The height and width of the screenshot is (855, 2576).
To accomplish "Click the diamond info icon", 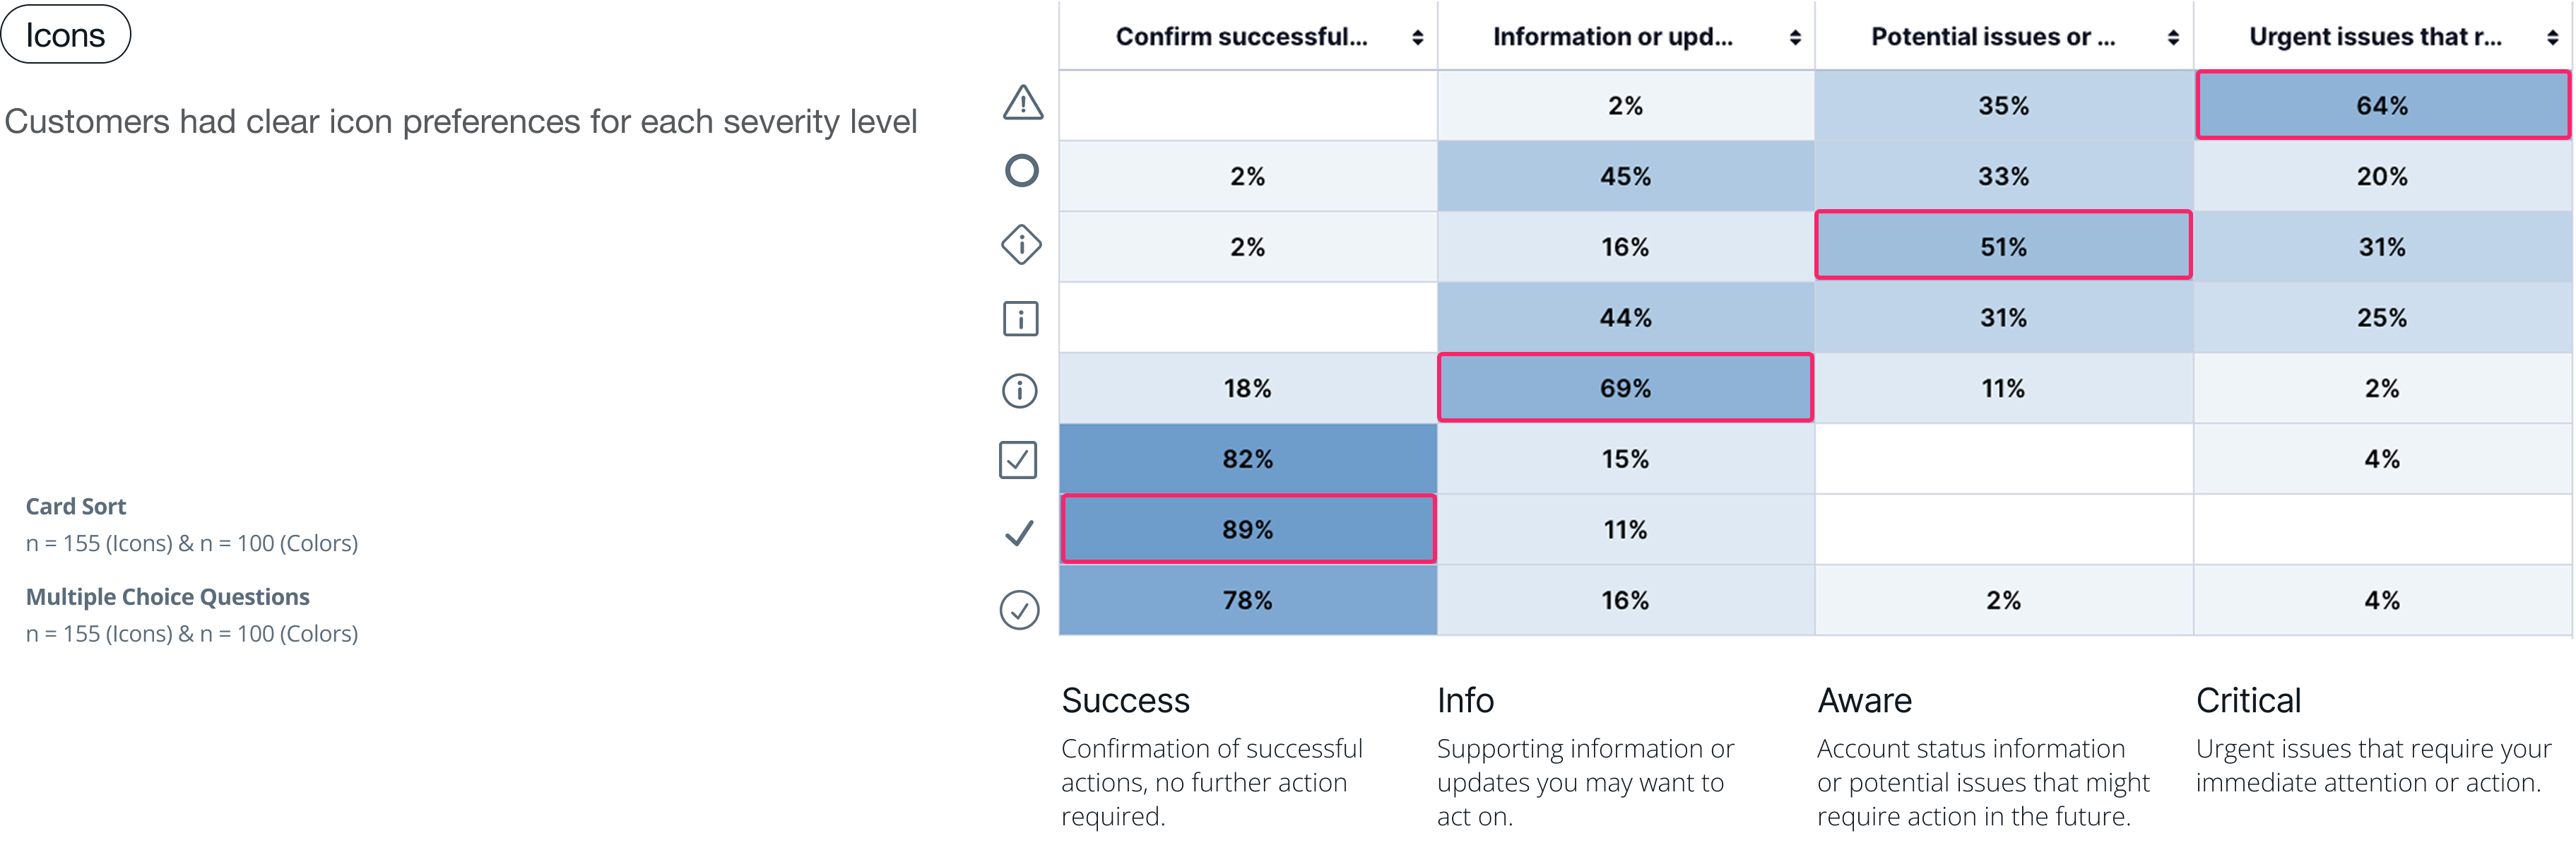I will (x=1021, y=245).
